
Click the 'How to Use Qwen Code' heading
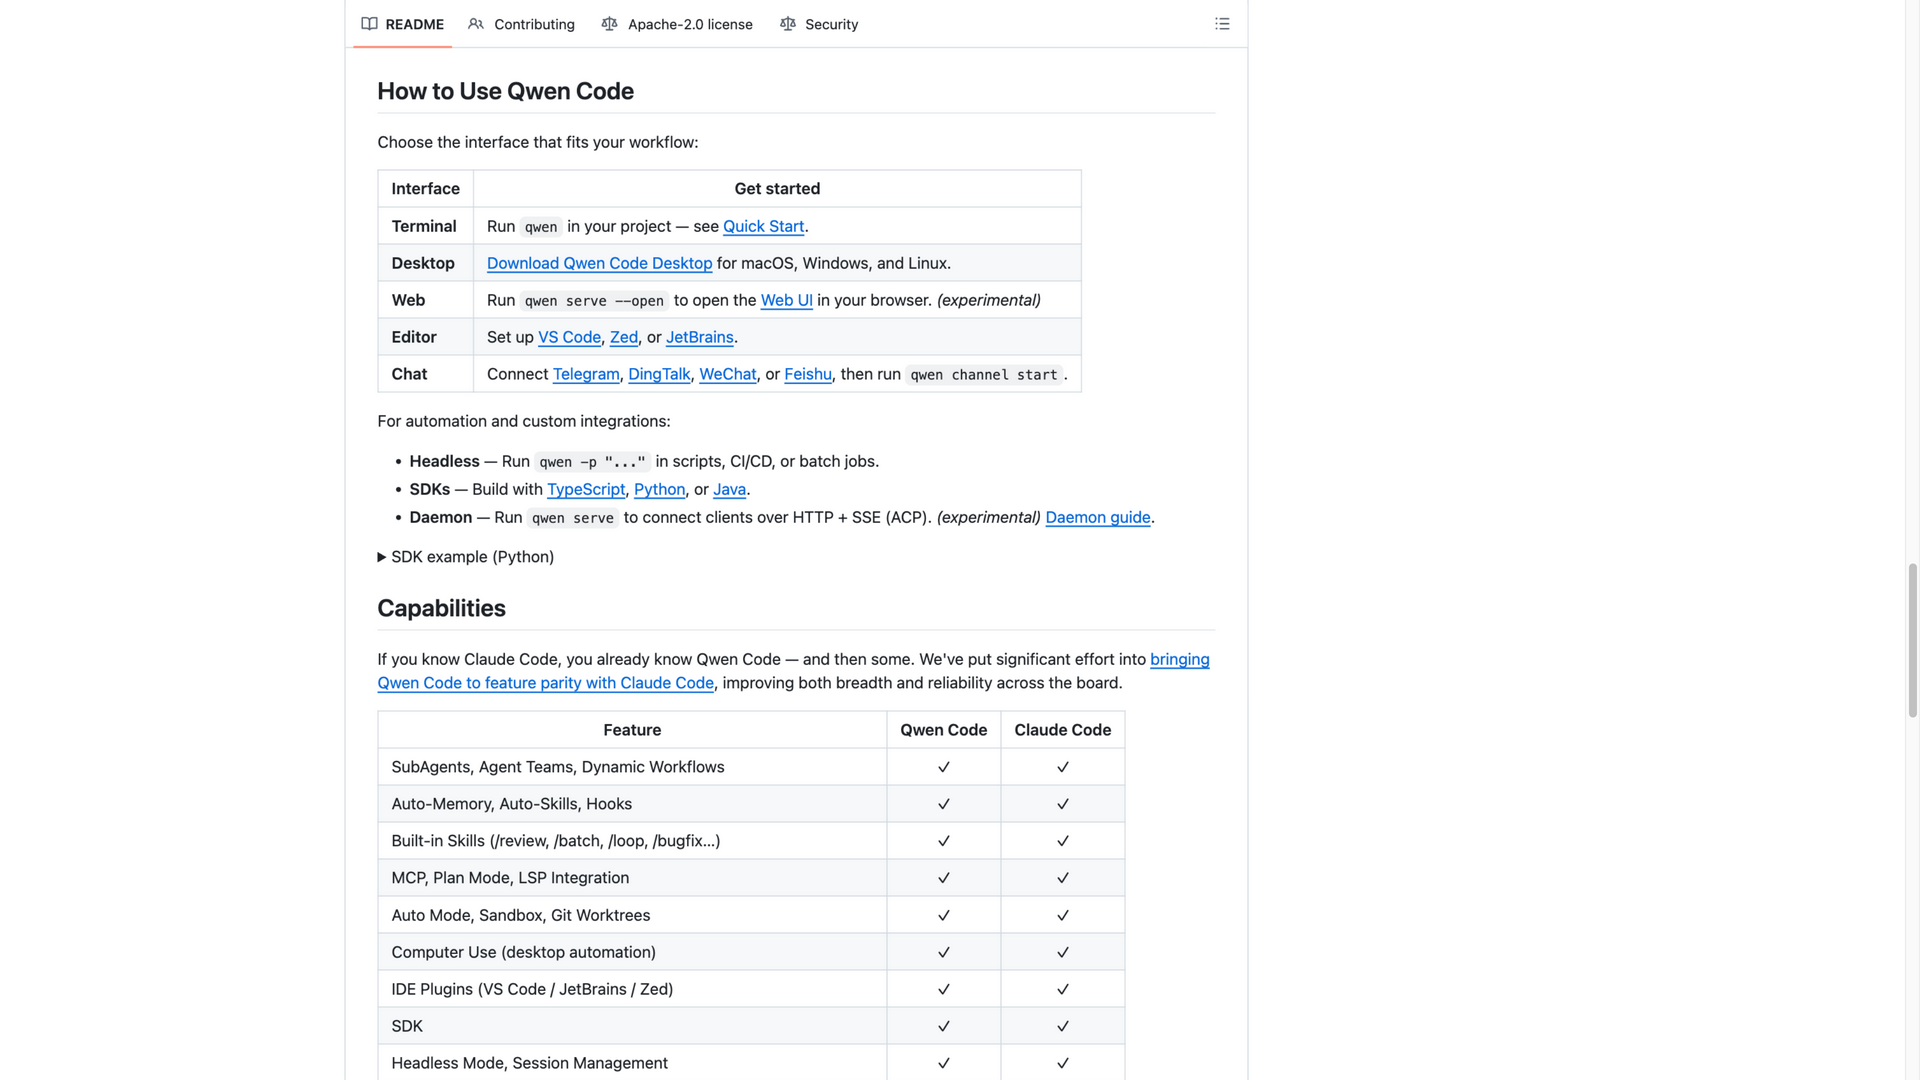[x=505, y=91]
